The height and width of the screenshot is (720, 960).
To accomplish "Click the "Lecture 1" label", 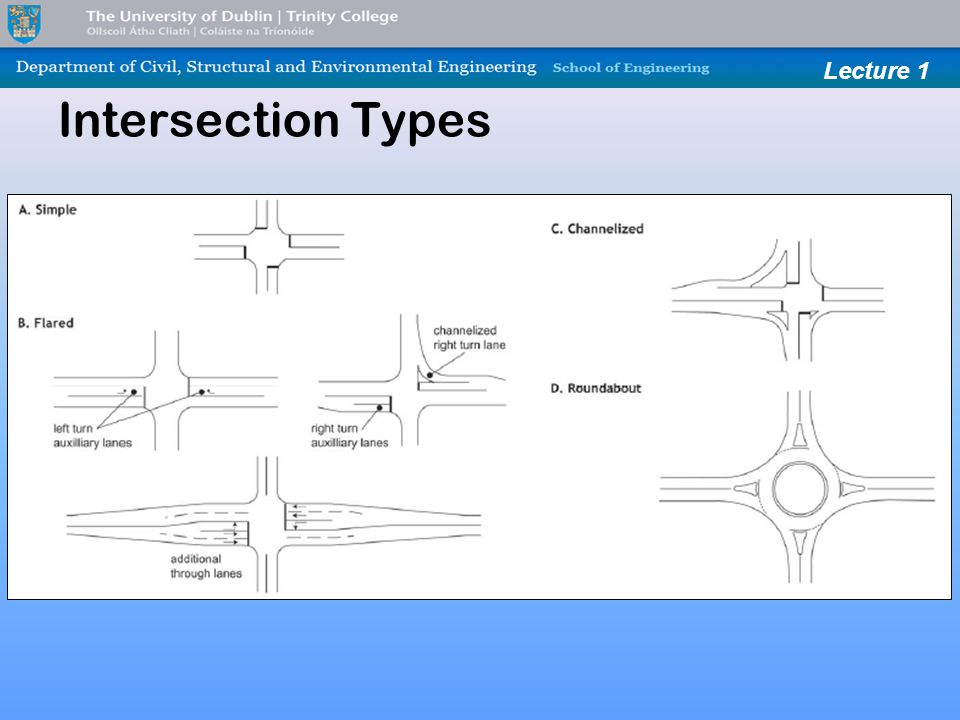I will click(876, 70).
